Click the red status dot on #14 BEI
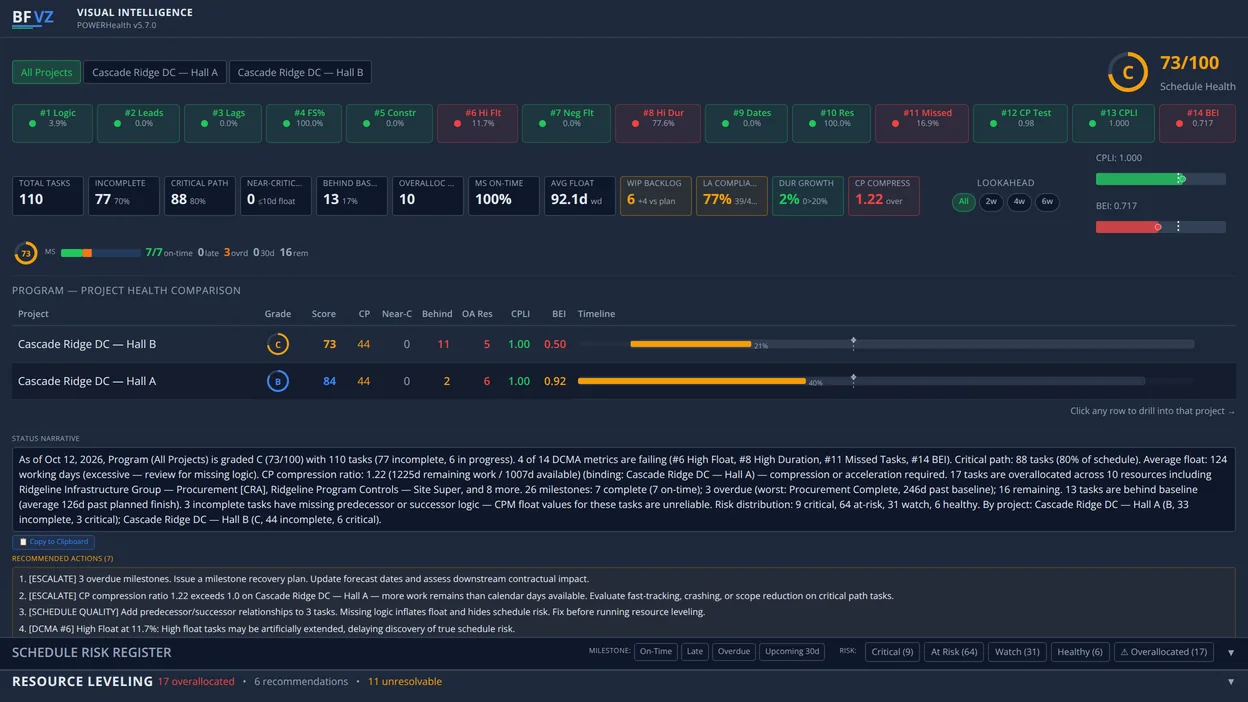Image resolution: width=1248 pixels, height=702 pixels. click(x=1178, y=124)
